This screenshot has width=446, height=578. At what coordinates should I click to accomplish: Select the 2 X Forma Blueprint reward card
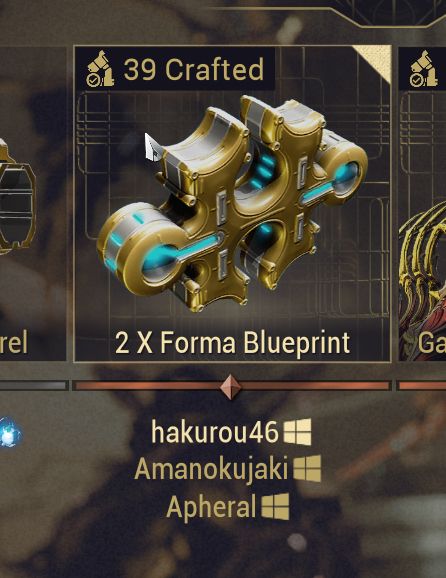tap(232, 204)
